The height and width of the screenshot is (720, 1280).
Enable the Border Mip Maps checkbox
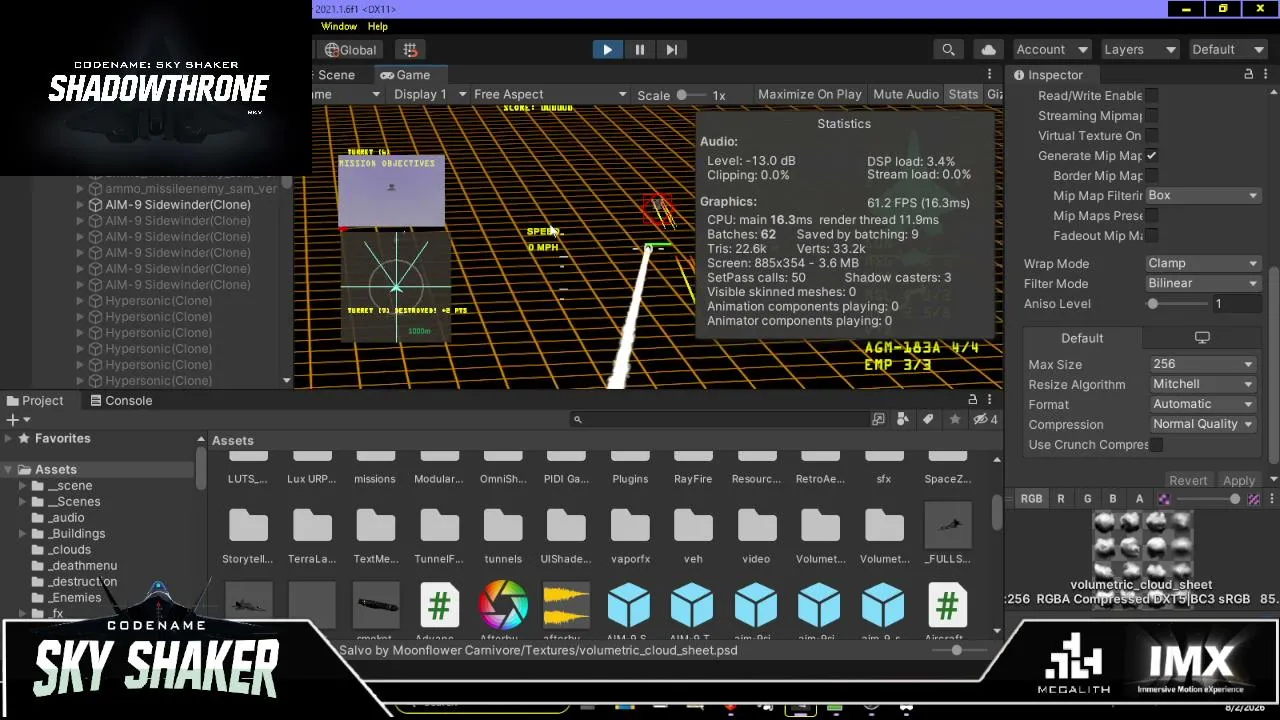tap(1152, 175)
